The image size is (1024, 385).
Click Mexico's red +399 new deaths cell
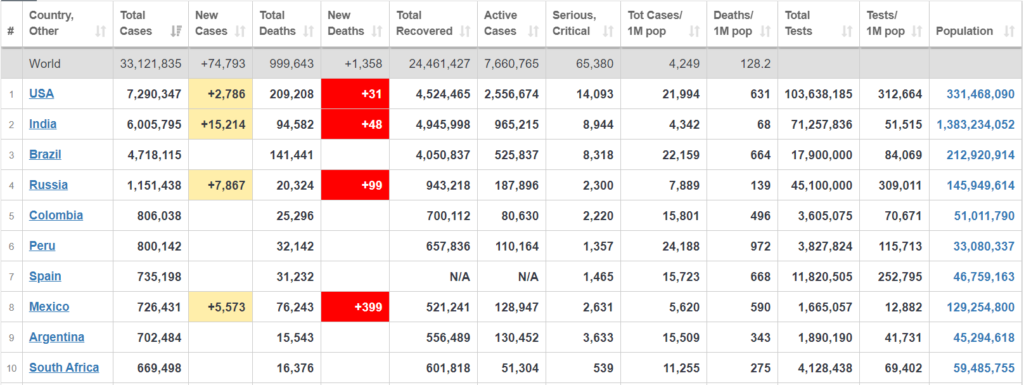tap(355, 307)
